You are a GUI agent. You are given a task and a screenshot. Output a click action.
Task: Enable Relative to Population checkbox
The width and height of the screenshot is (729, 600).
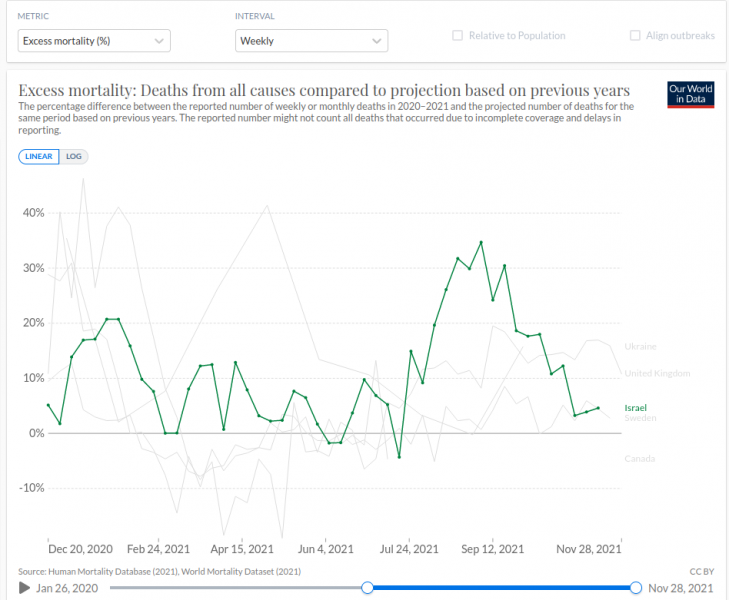458,36
